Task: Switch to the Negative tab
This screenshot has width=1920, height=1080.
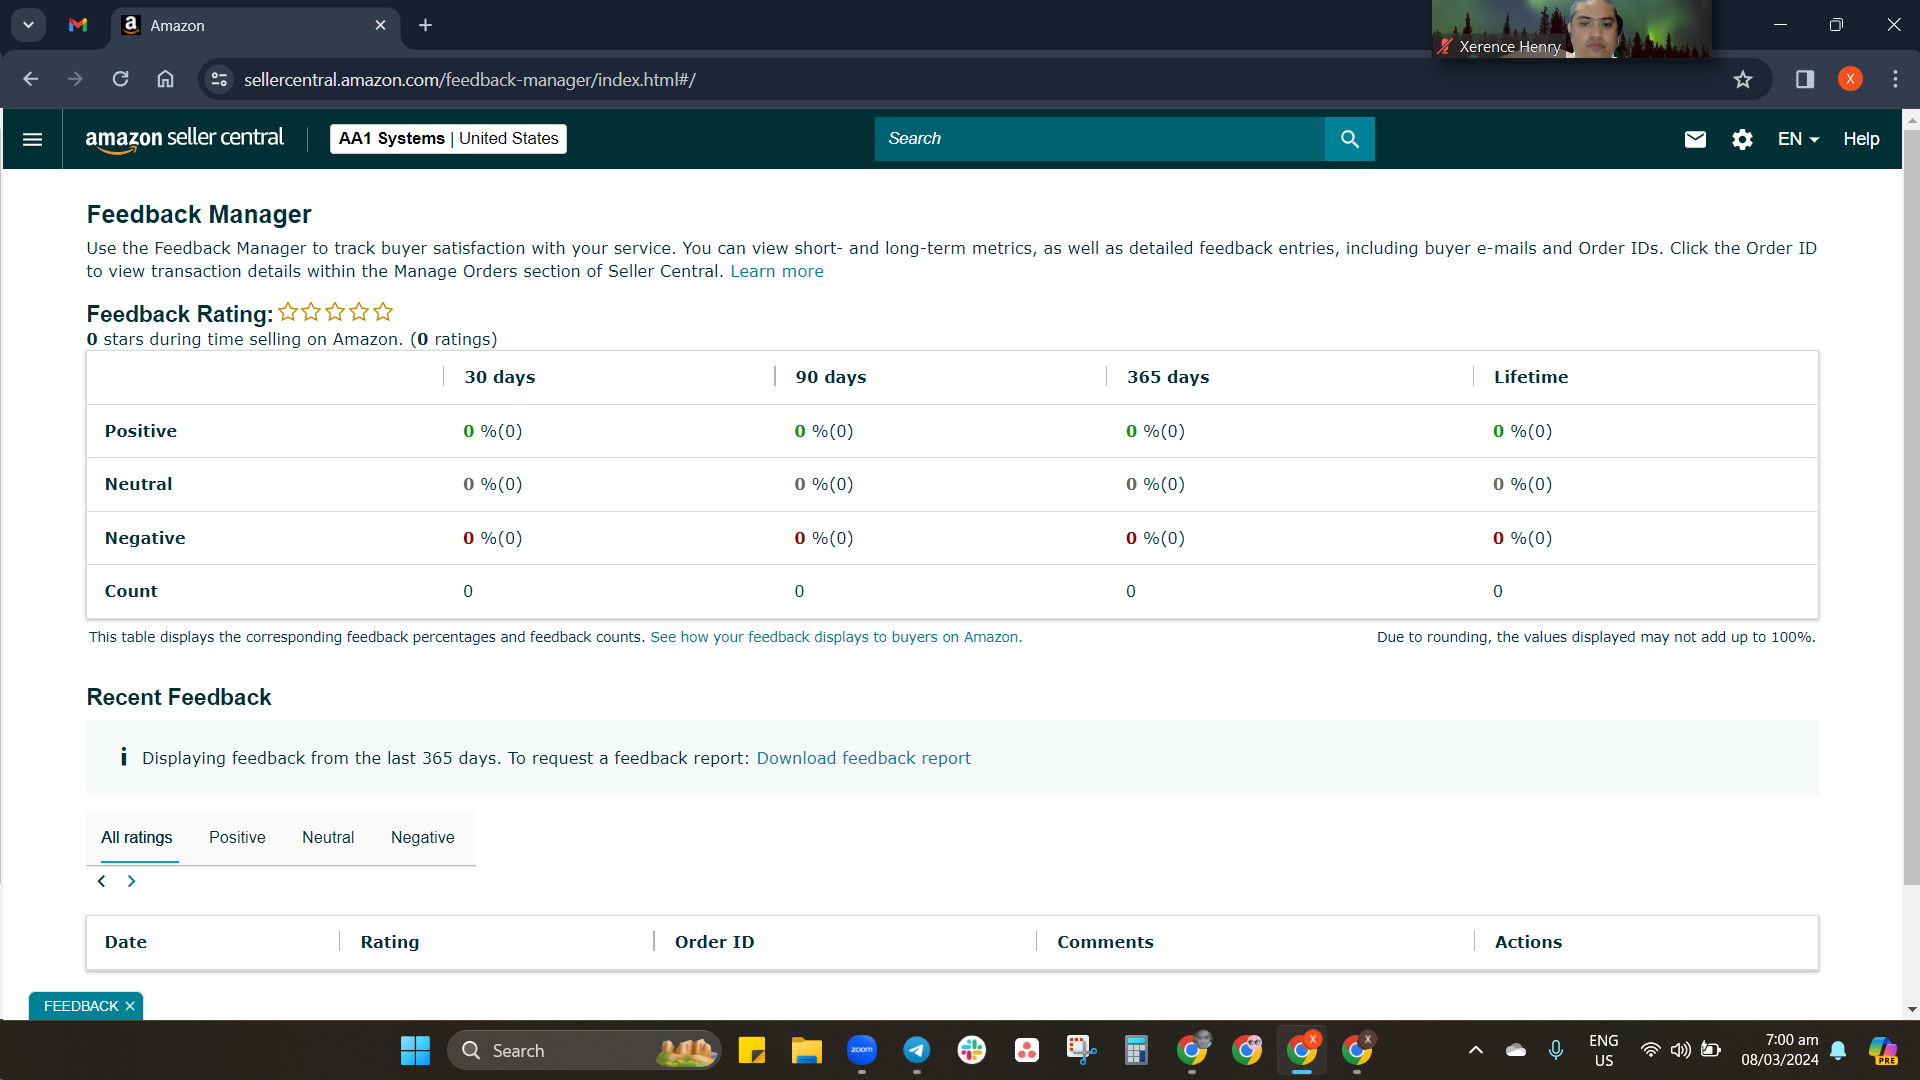Action: [x=422, y=838]
